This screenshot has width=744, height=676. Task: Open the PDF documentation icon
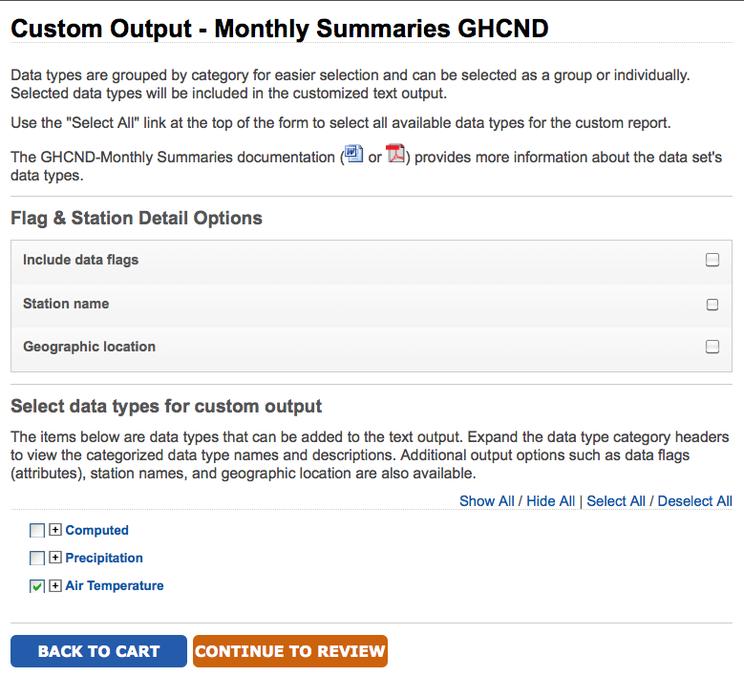pyautogui.click(x=395, y=156)
